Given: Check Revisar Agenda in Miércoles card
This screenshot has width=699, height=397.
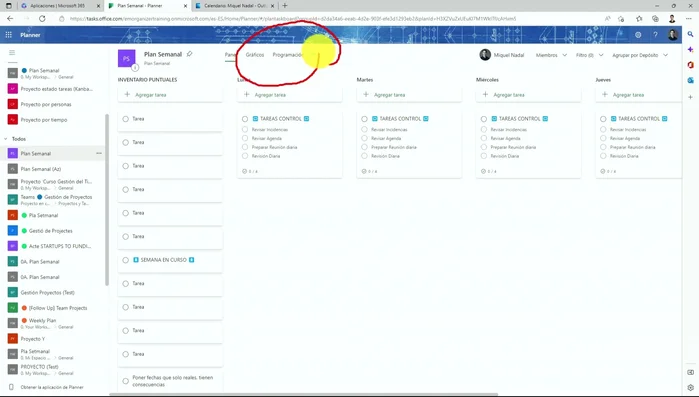Looking at the screenshot, I should click(x=484, y=138).
